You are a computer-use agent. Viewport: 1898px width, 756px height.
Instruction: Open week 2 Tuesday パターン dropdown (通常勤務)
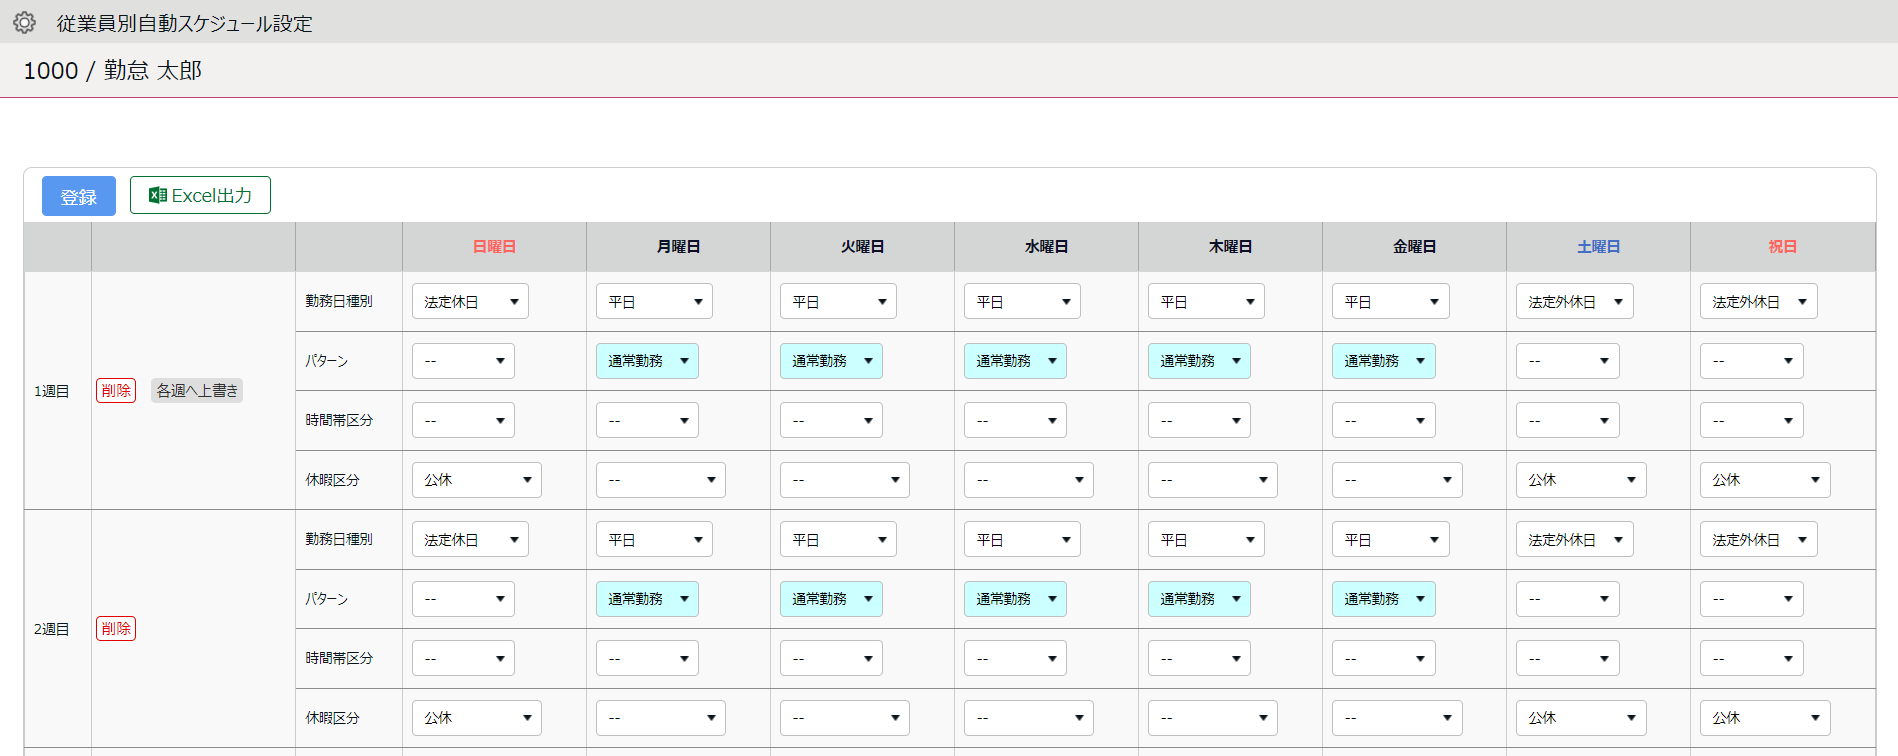point(831,599)
